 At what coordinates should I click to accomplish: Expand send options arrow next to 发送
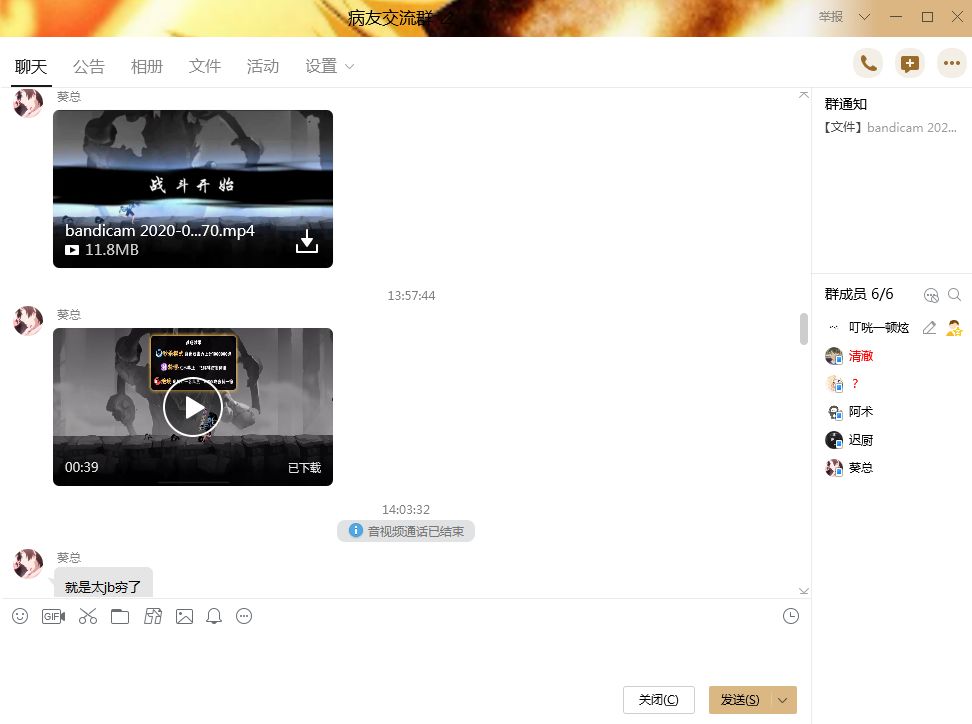pyautogui.click(x=783, y=700)
